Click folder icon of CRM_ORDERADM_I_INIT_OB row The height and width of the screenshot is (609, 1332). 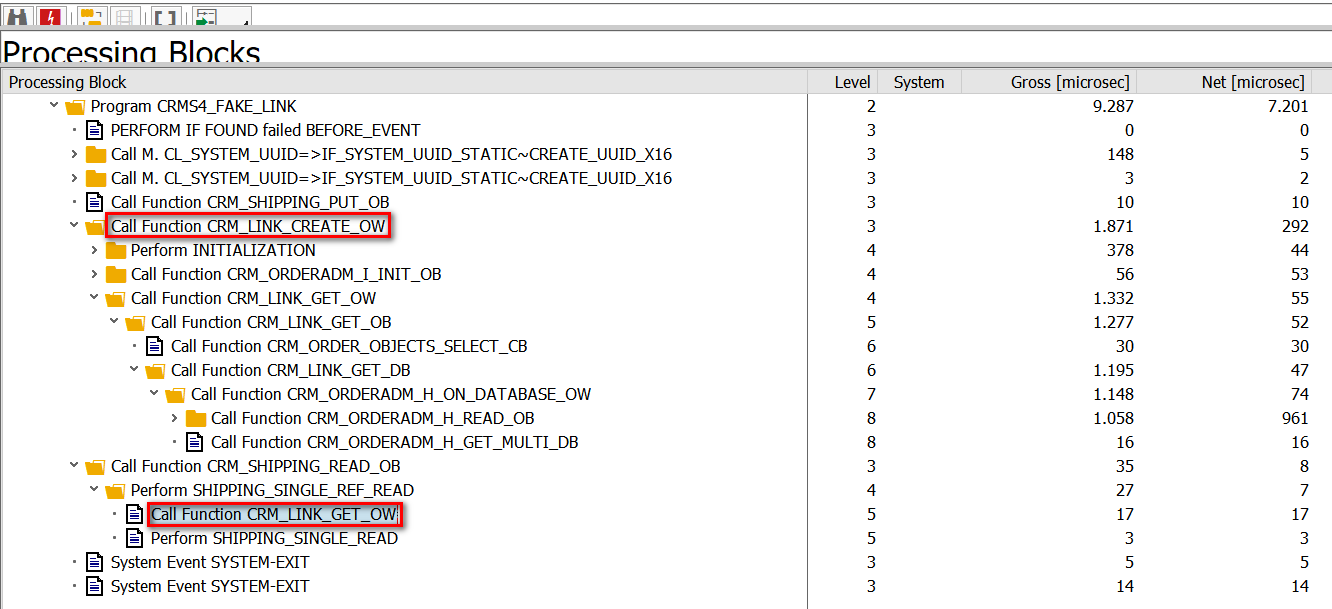tap(115, 274)
